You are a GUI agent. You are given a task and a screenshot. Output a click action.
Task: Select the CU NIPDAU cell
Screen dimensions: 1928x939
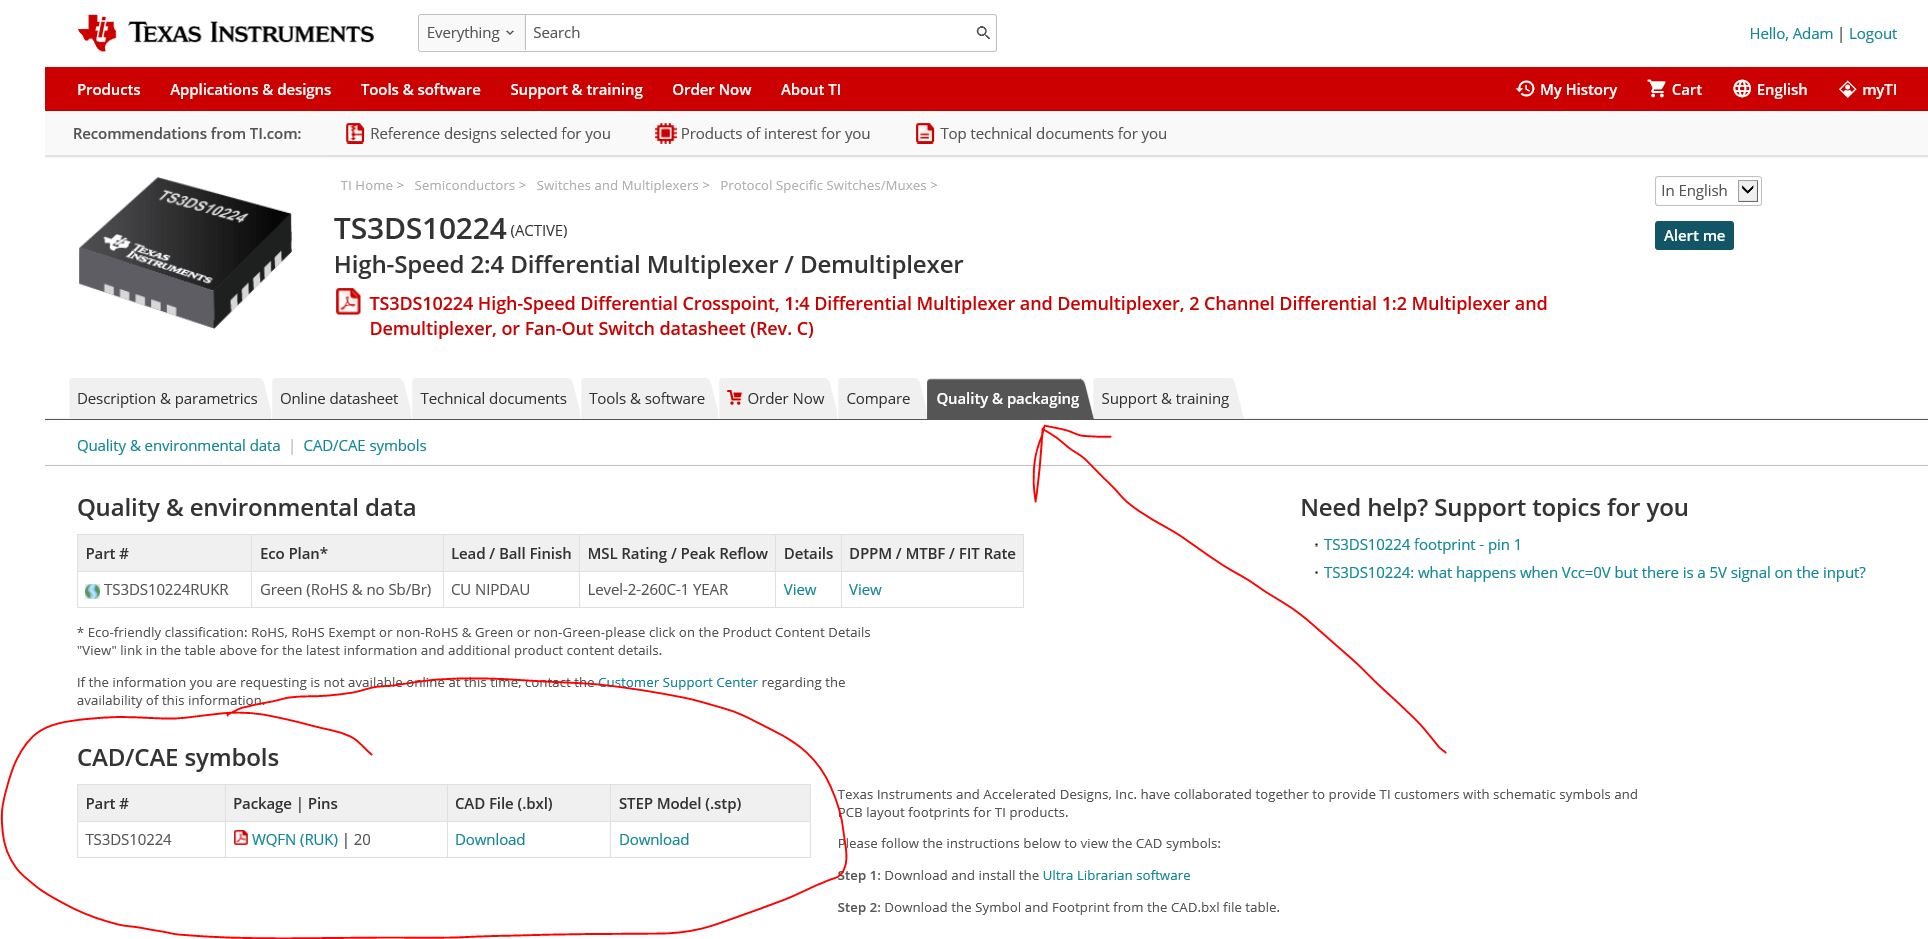(511, 589)
